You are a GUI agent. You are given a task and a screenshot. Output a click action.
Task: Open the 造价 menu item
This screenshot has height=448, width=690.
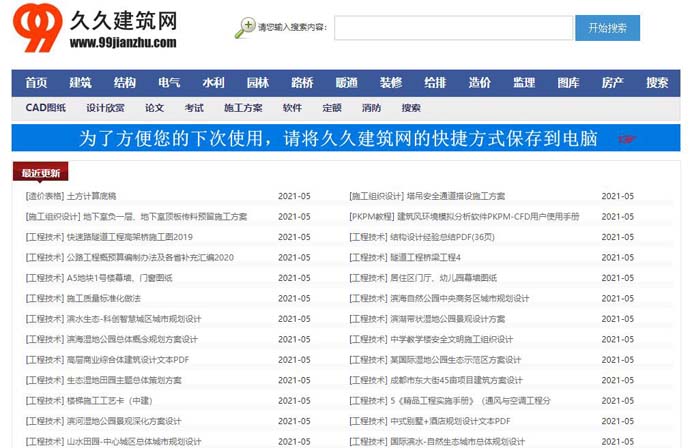click(x=480, y=83)
